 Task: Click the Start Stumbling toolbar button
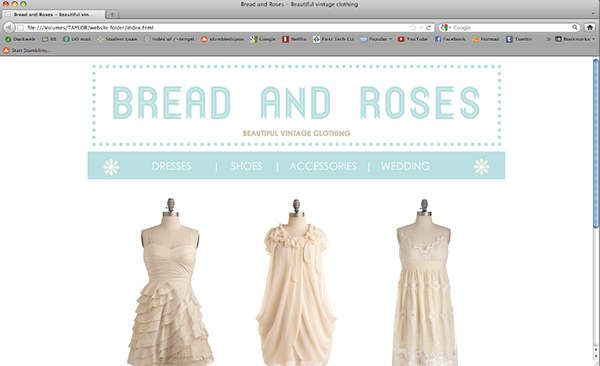click(27, 50)
